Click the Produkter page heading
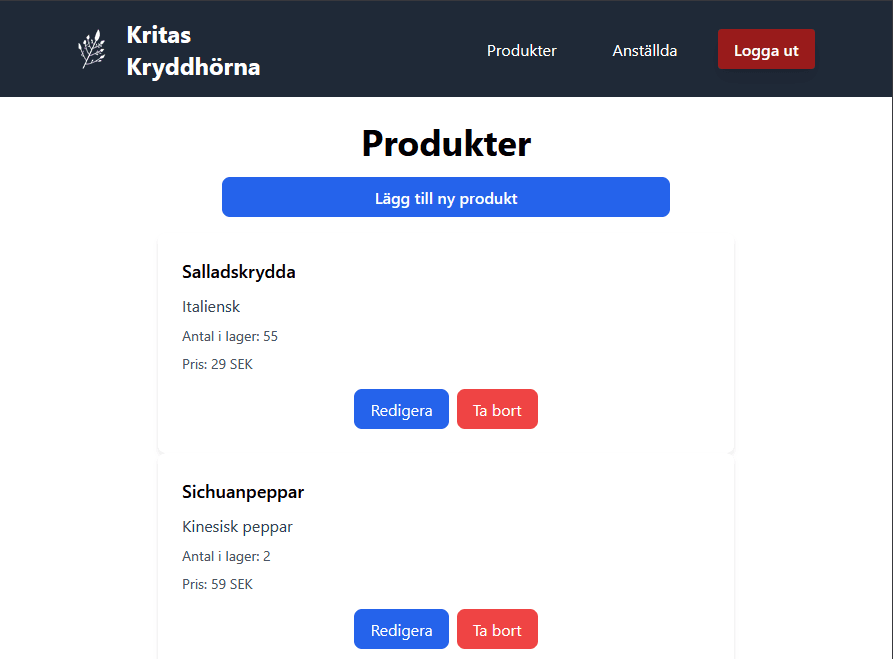The width and height of the screenshot is (893, 659). pyautogui.click(x=446, y=144)
